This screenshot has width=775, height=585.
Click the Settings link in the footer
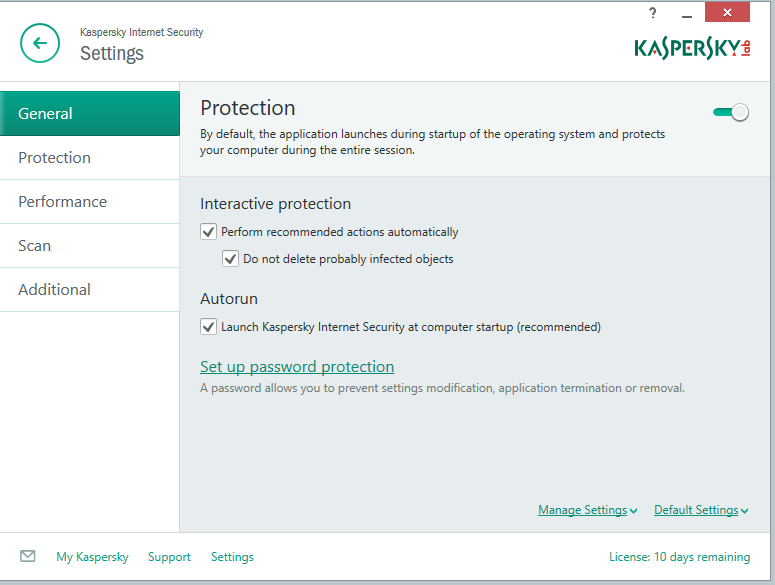coord(232,557)
